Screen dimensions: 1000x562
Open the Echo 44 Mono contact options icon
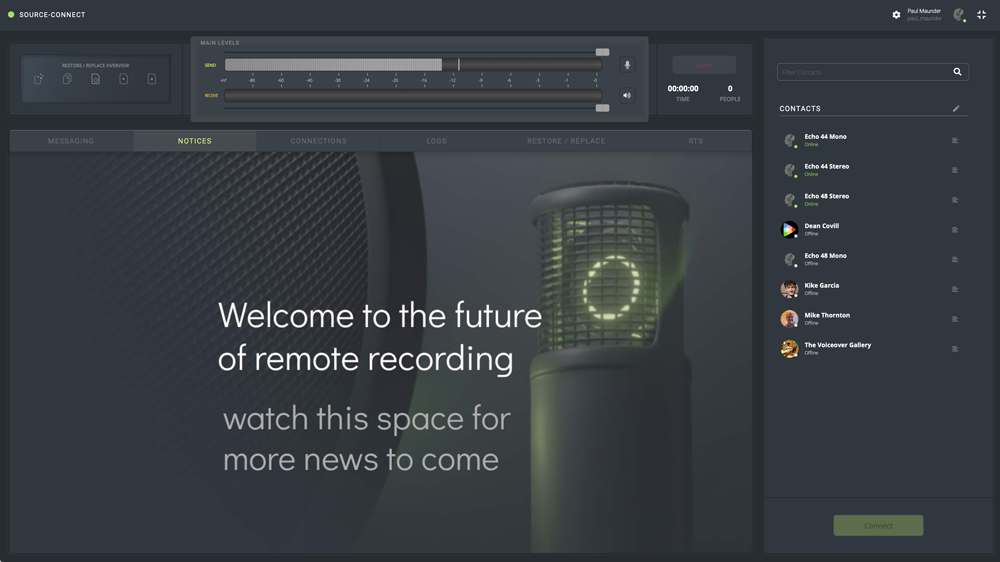click(x=955, y=140)
